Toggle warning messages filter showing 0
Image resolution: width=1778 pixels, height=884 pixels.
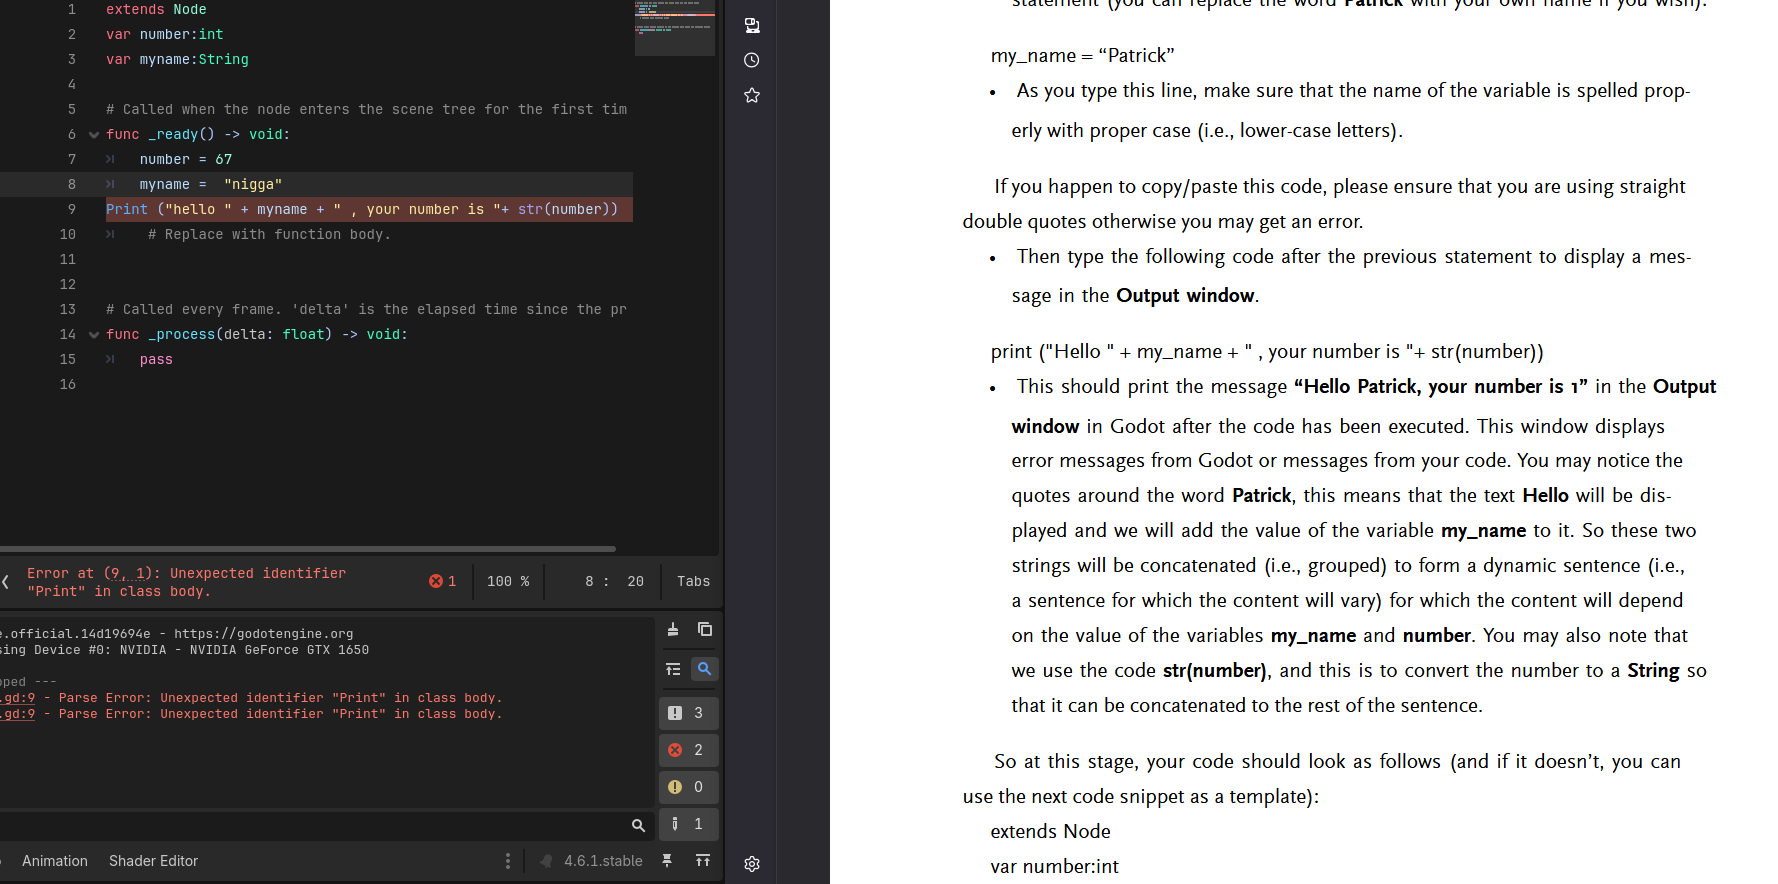[688, 787]
